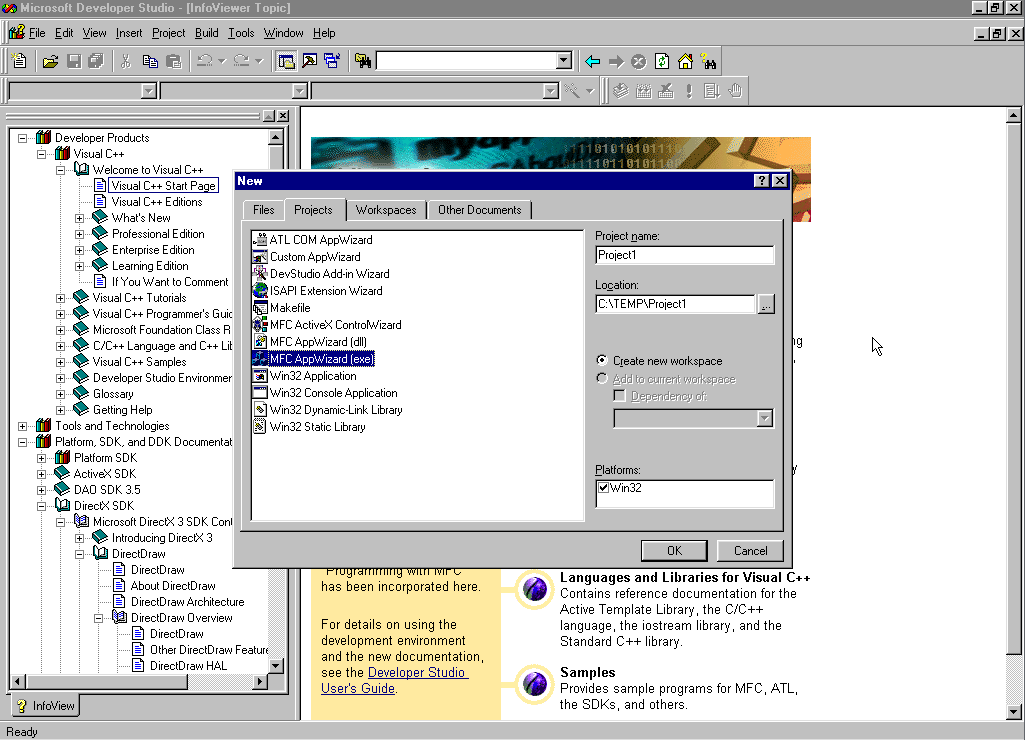Open the Dependency of dropdown list
The height and width of the screenshot is (740, 1025).
(764, 418)
